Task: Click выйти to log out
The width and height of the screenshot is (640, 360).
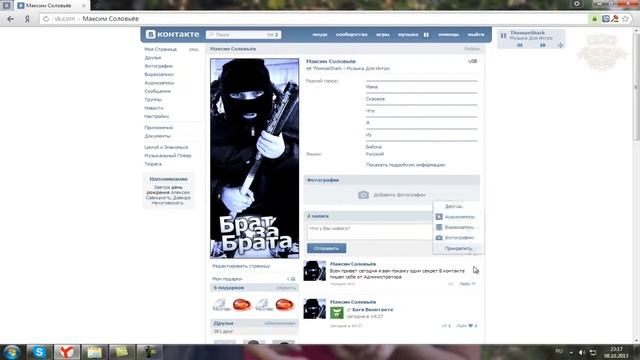Action: click(x=476, y=35)
